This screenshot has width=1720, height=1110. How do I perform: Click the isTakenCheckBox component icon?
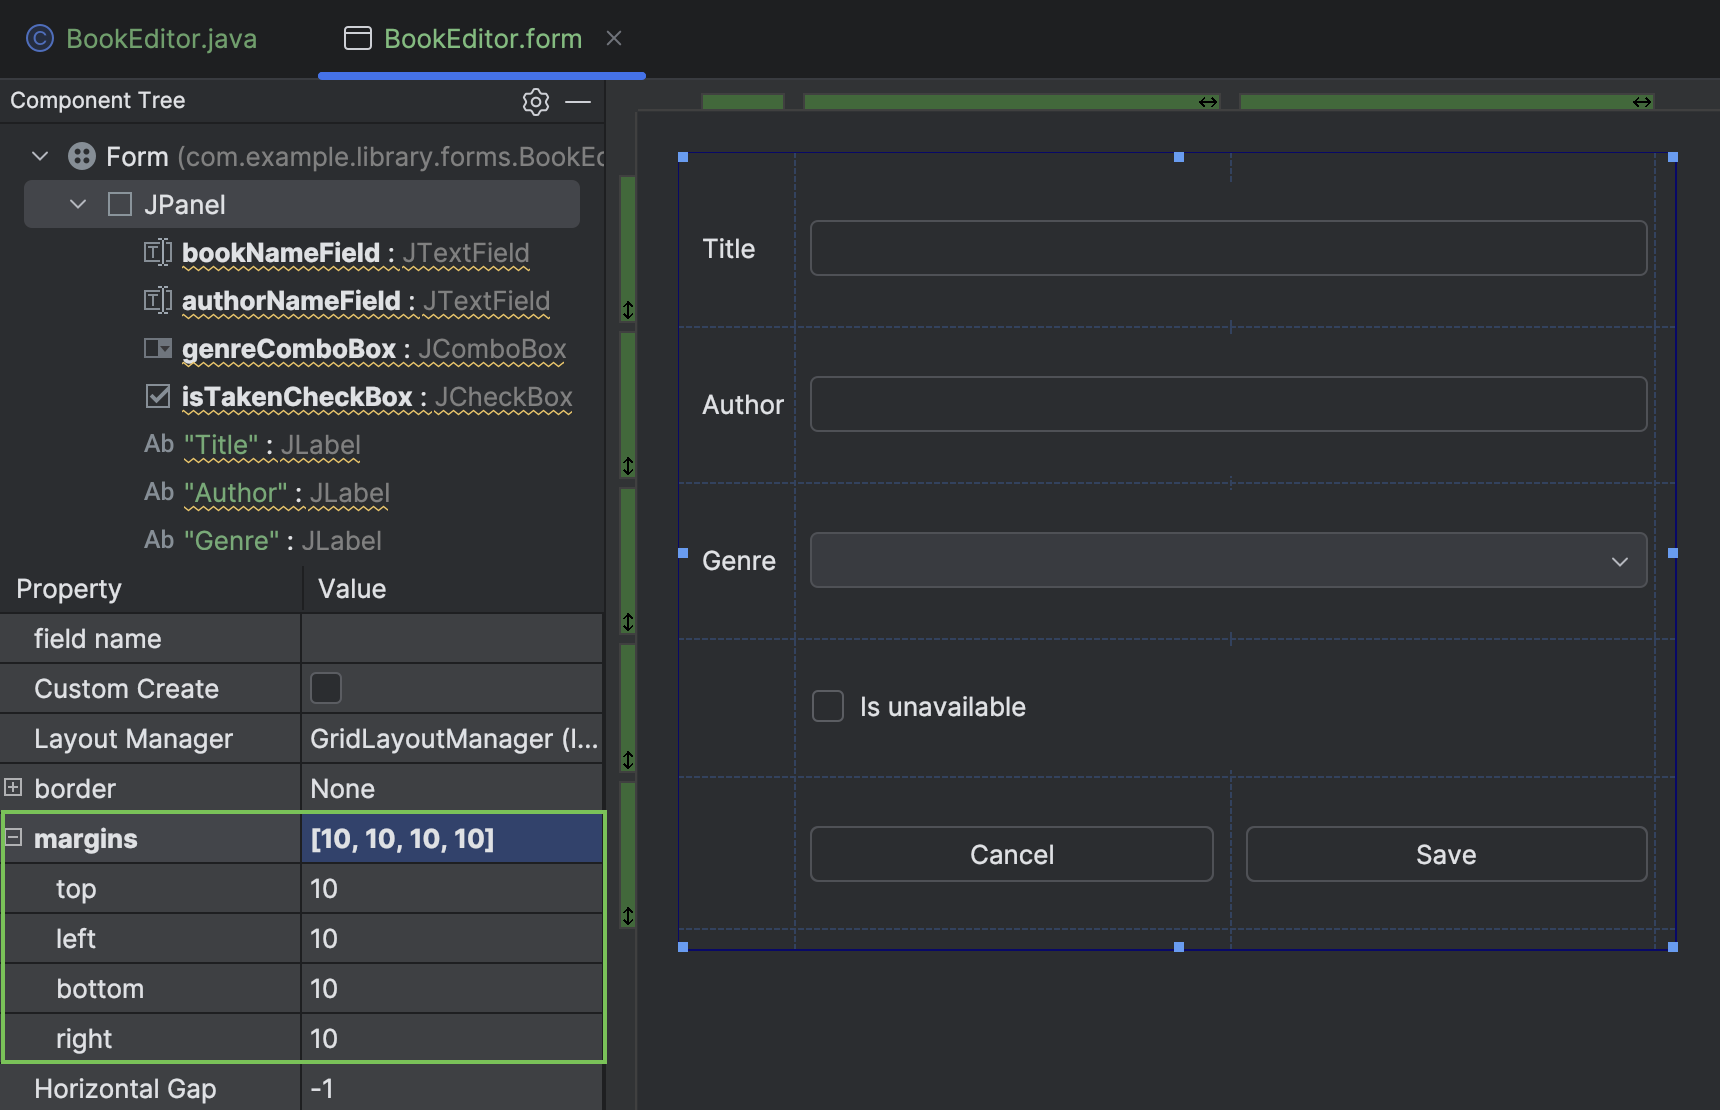[157, 396]
